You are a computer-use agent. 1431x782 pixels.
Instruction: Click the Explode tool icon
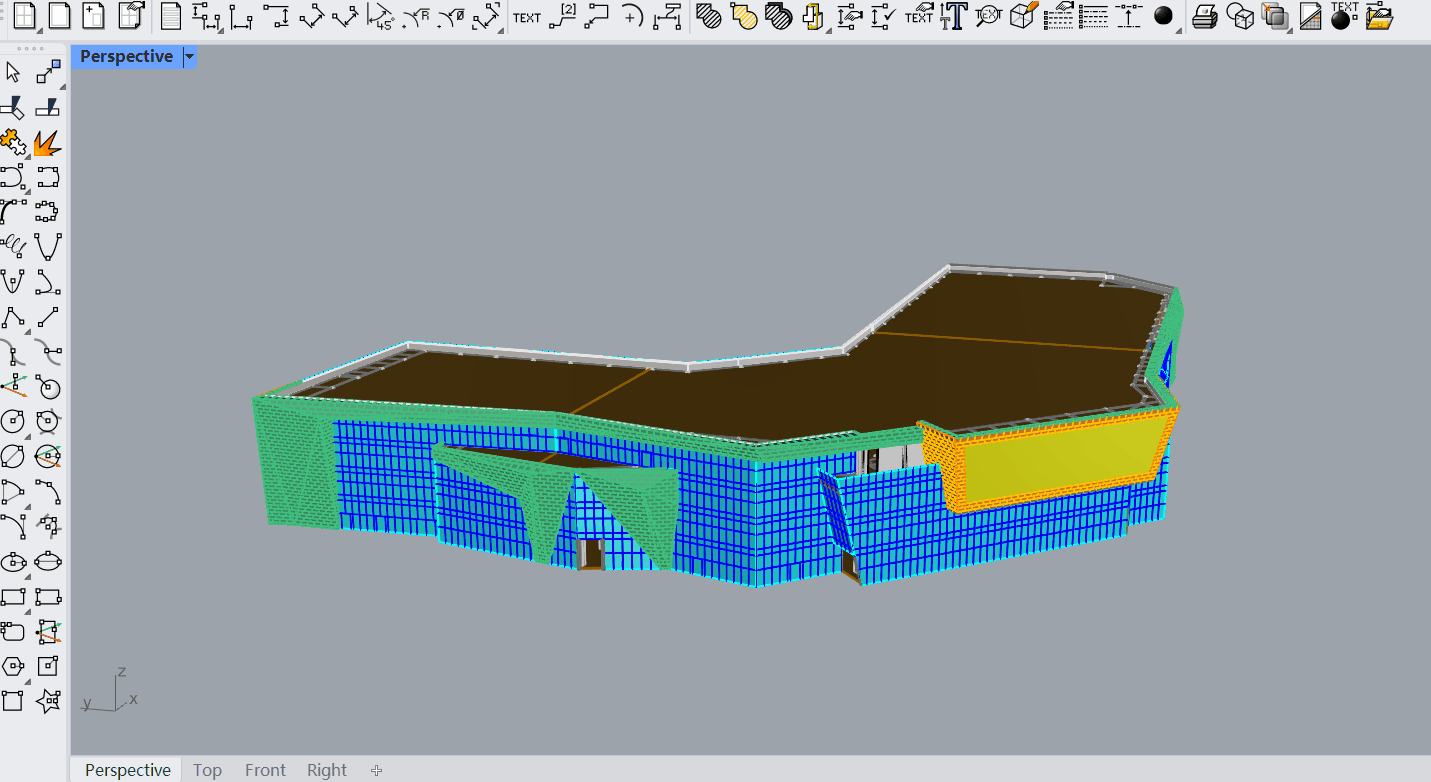46,143
